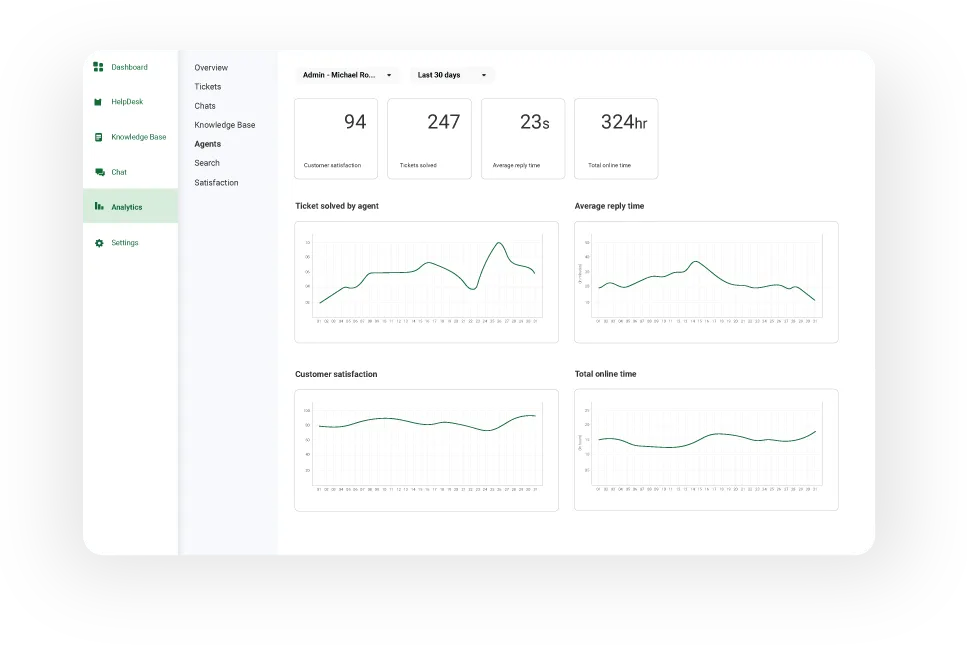Select Overview in the analytics menu
The width and height of the screenshot is (967, 645).
coord(210,67)
